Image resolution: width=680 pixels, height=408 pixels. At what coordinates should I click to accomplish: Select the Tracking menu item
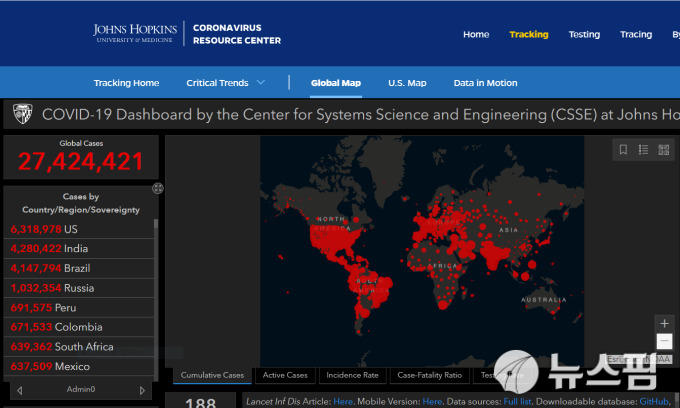(x=529, y=34)
